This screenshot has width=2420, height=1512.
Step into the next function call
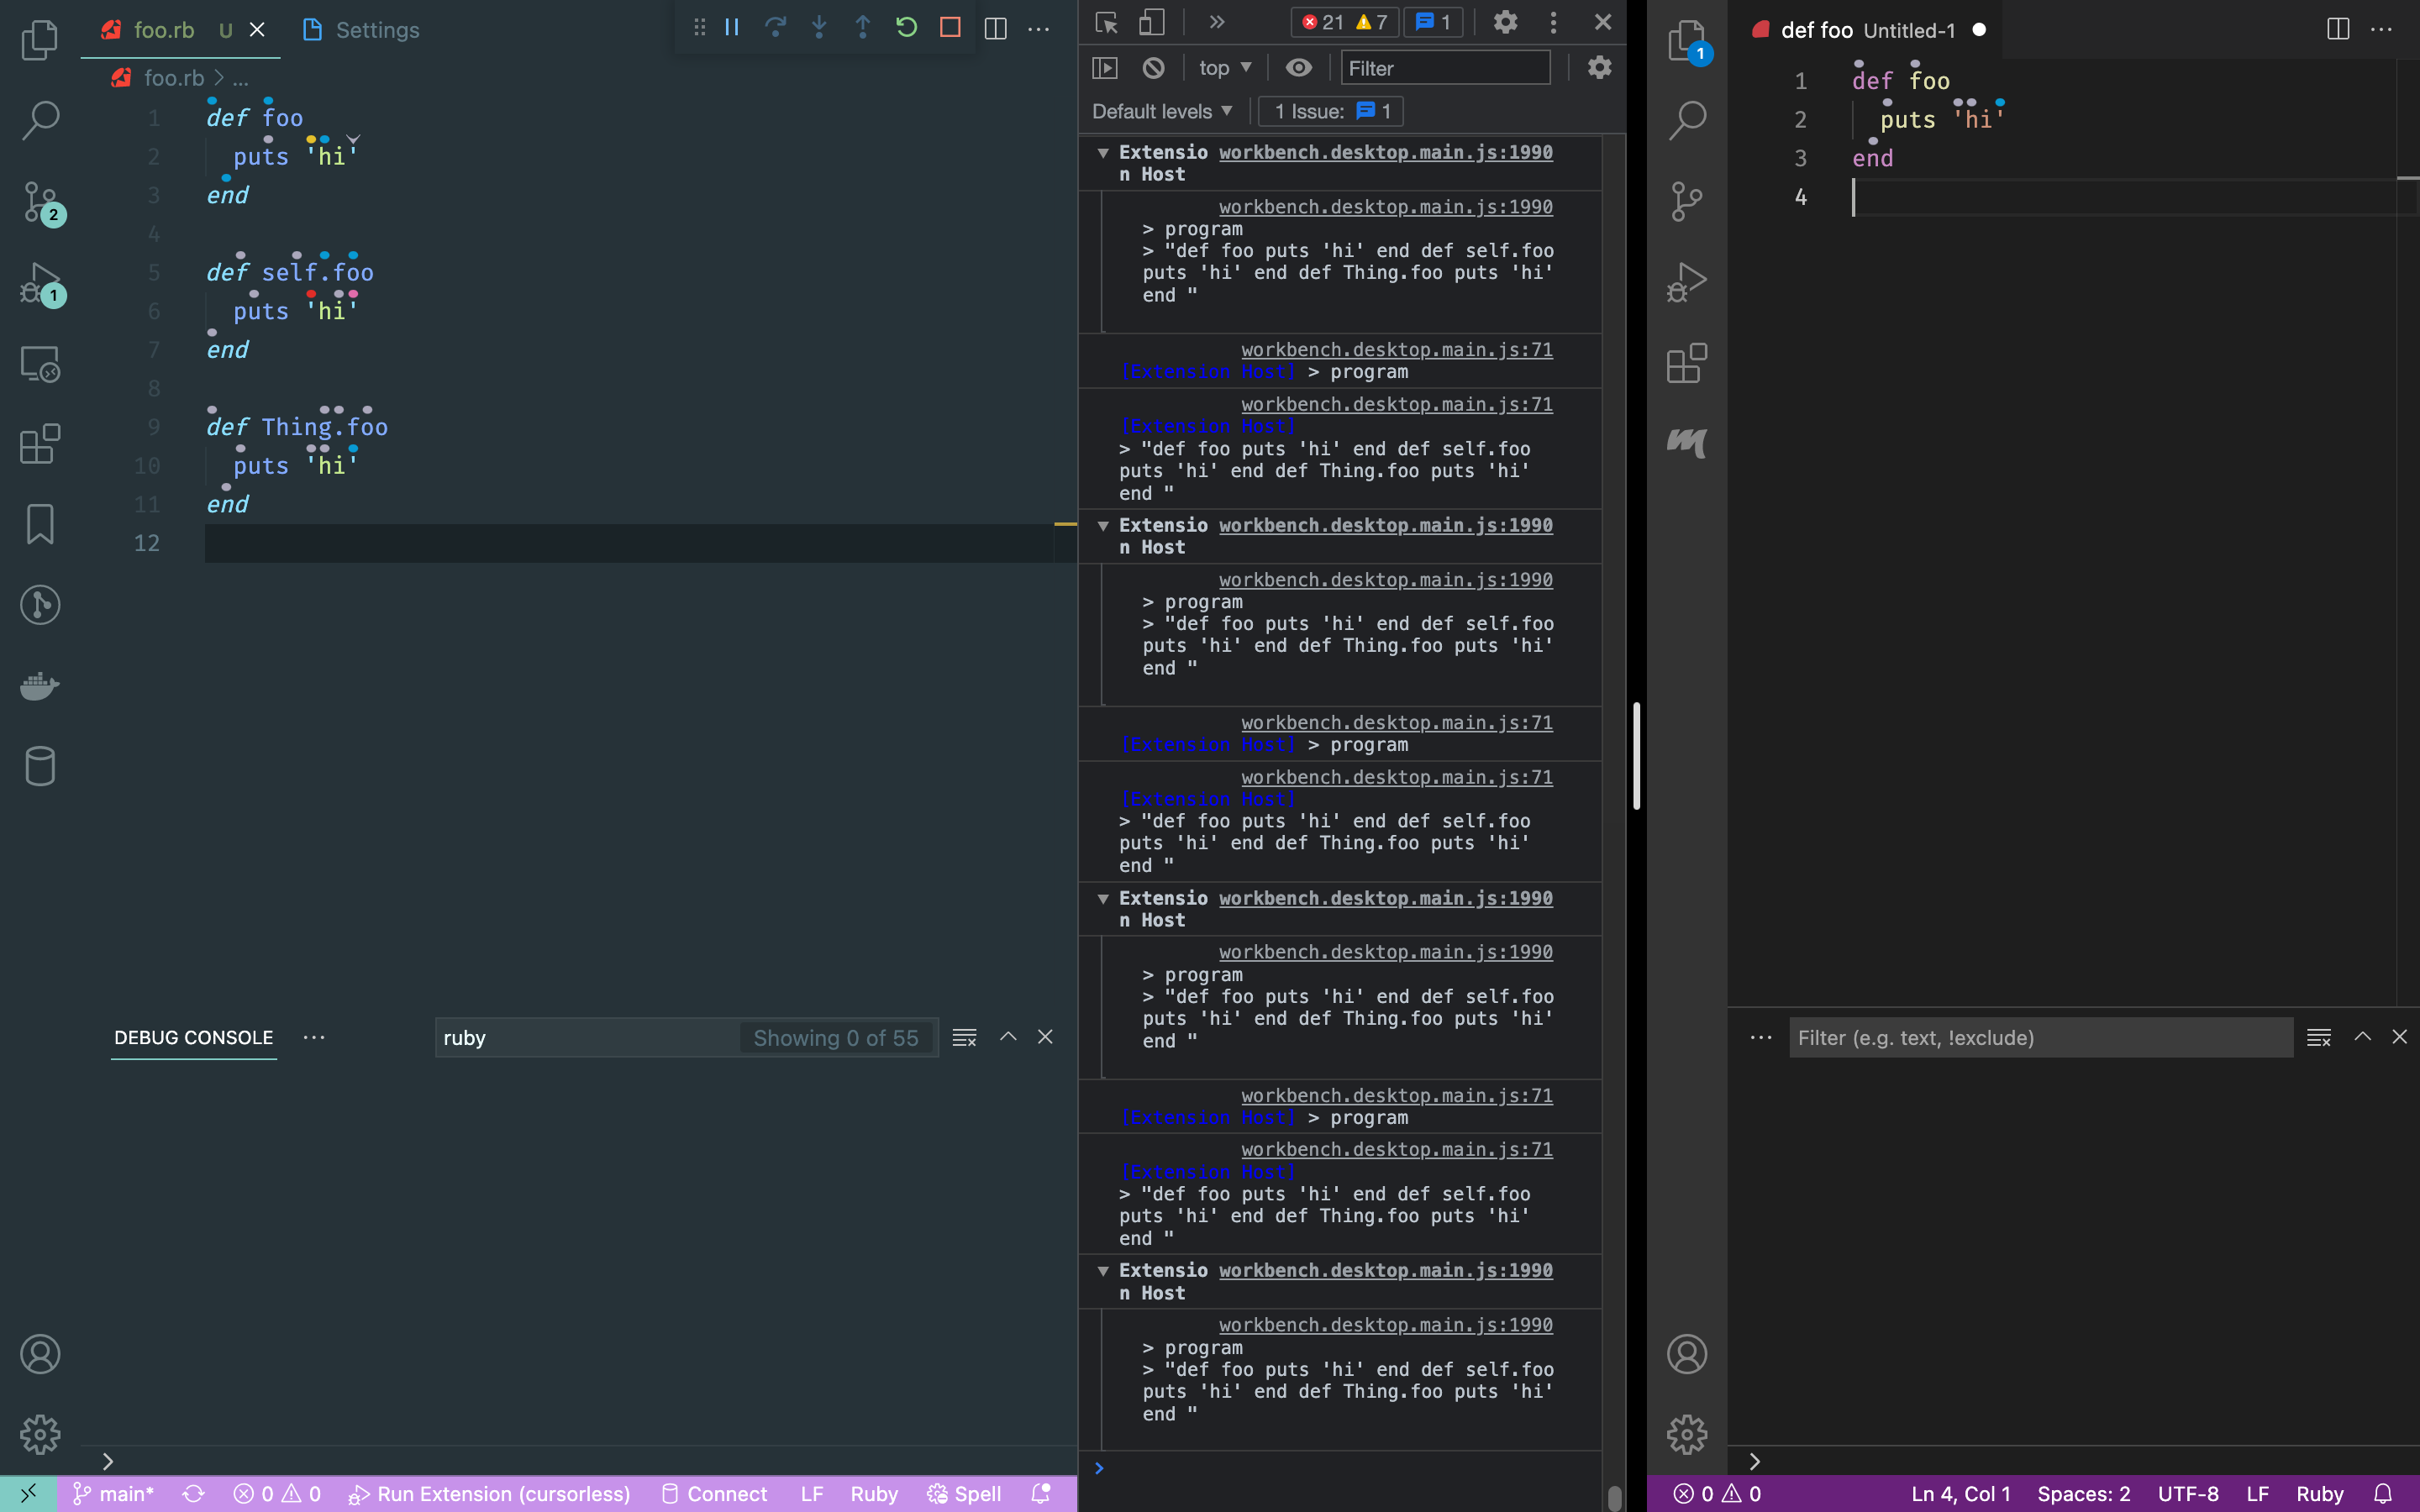coord(820,28)
